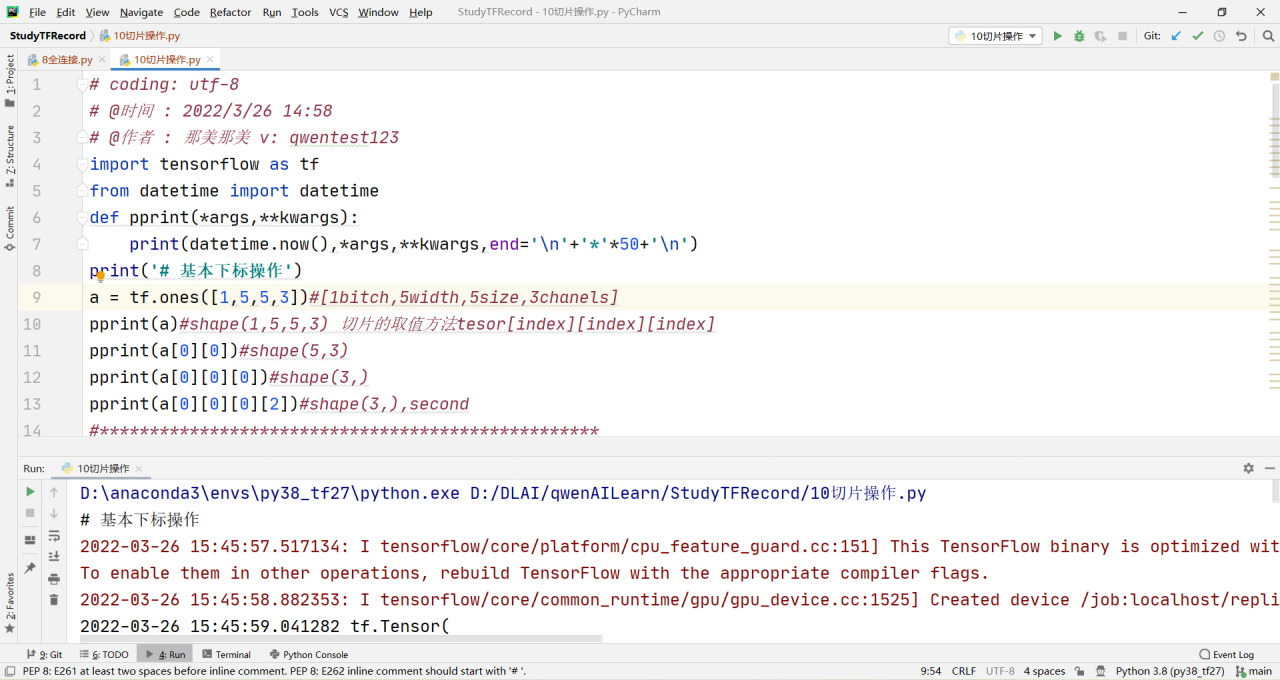This screenshot has width=1280, height=680.
Task: Toggle the pin tab icon in the Run panel
Action: coord(30,568)
